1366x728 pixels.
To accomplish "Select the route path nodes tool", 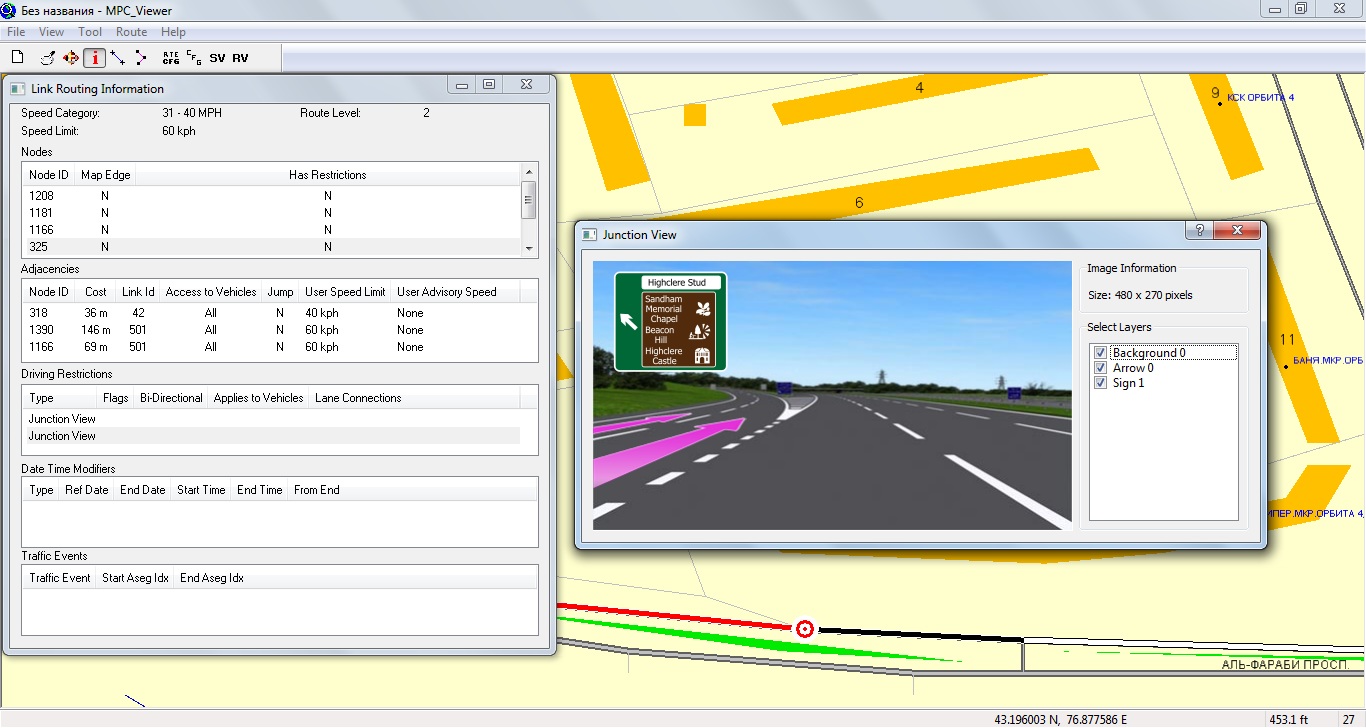I will [141, 58].
